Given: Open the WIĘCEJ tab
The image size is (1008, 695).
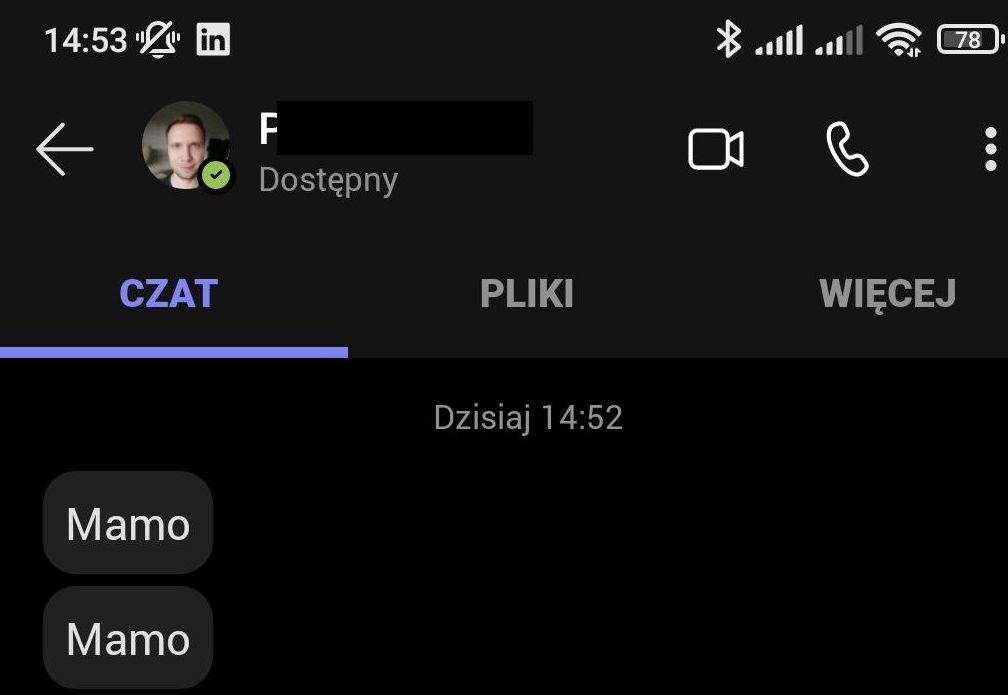Looking at the screenshot, I should (887, 294).
